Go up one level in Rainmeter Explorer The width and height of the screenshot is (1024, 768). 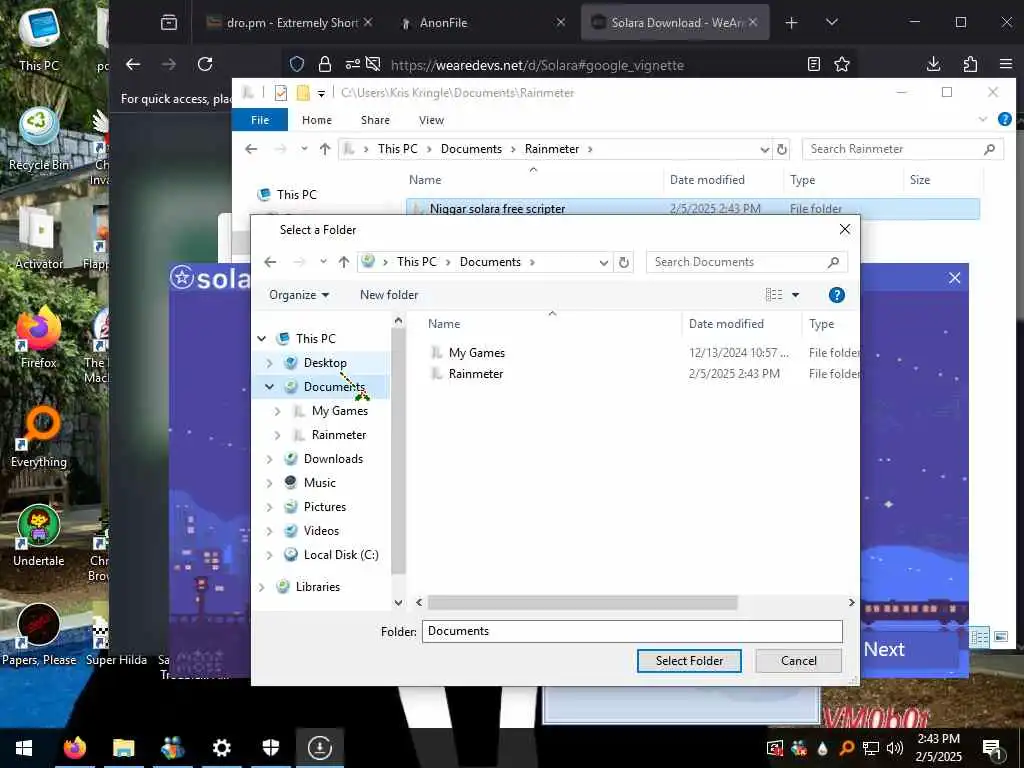tap(325, 149)
